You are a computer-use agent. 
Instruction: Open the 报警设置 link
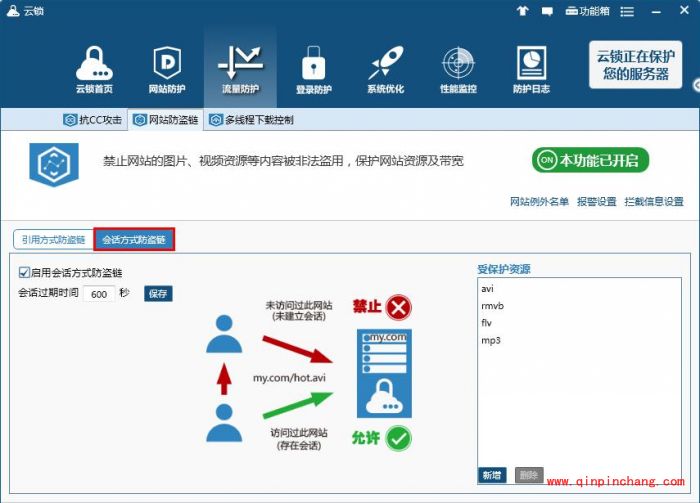pyautogui.click(x=596, y=202)
